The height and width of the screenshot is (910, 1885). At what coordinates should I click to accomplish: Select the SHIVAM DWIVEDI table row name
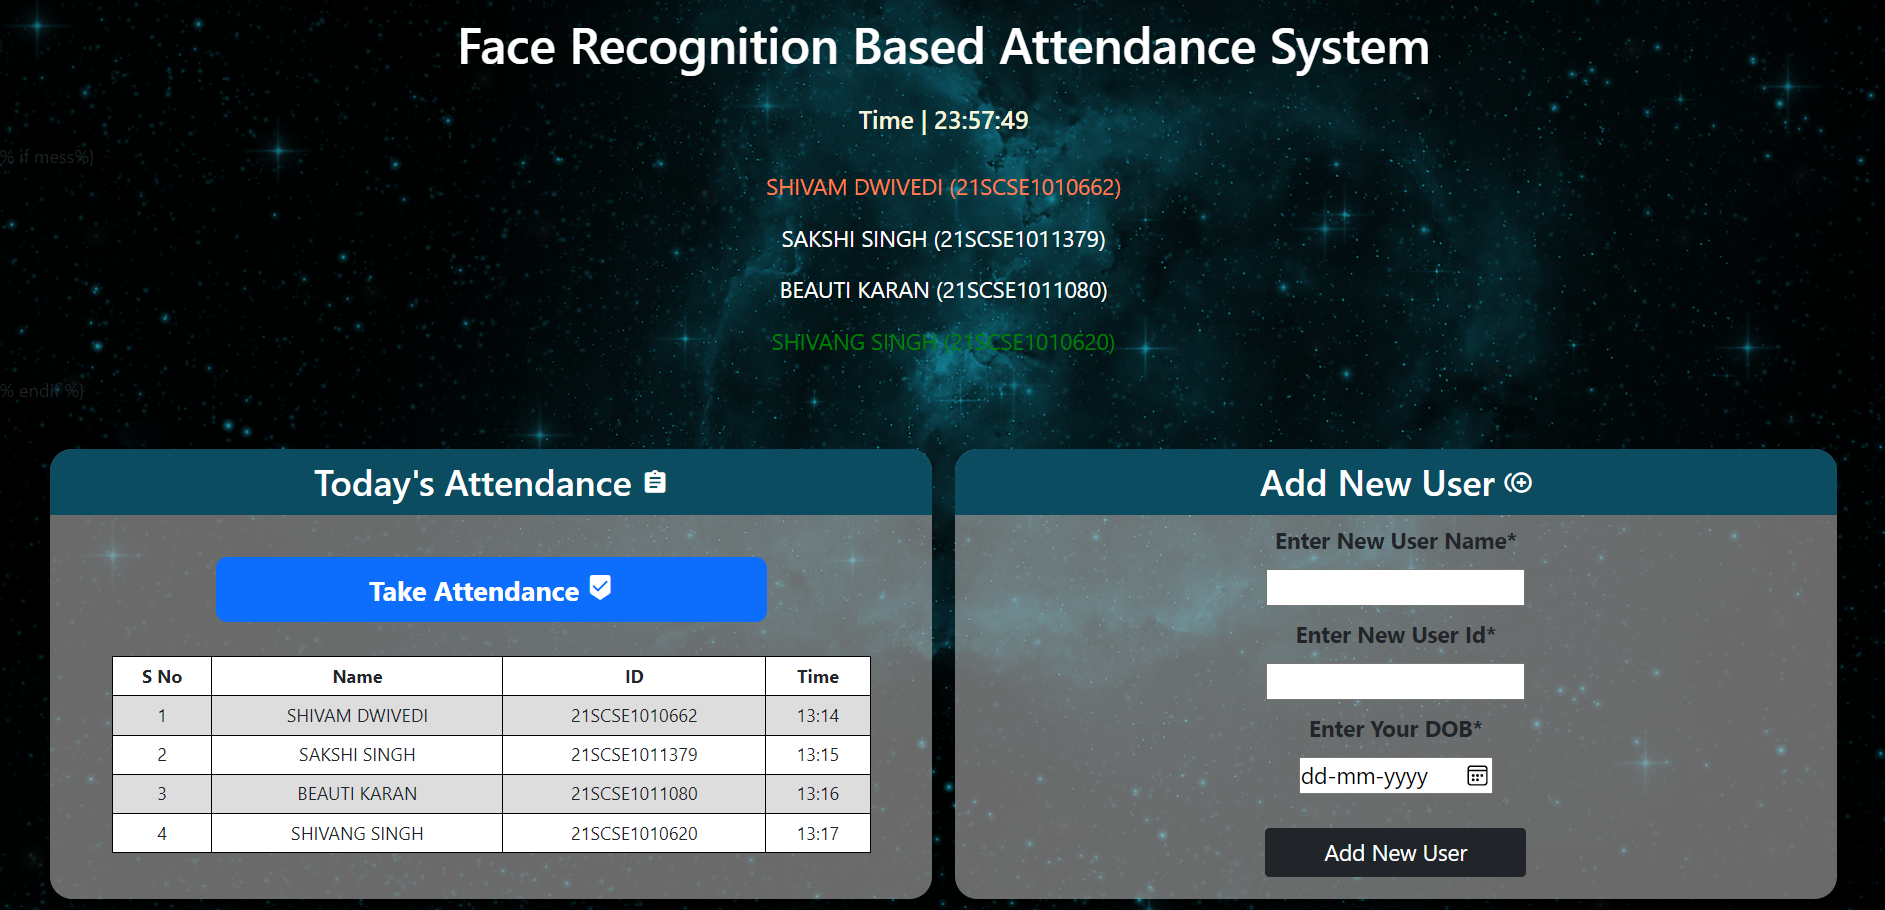point(357,716)
